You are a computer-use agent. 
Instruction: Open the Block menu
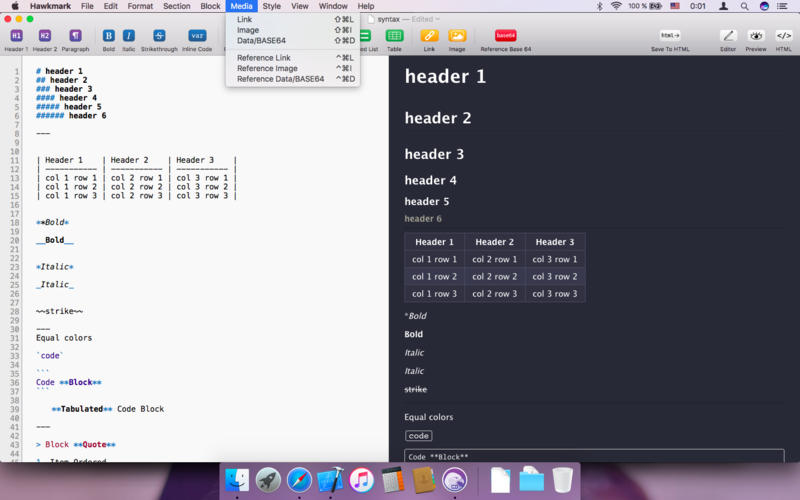pos(210,6)
